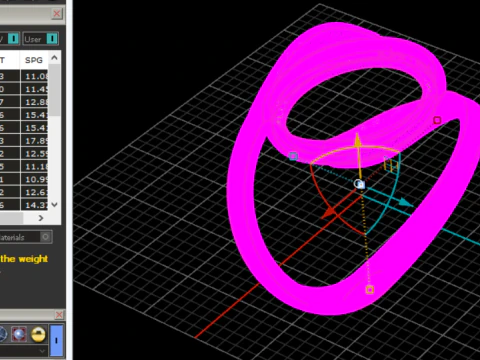Image resolution: width=480 pixels, height=360 pixels.
Task: Click the yellow vertical gumball arrow
Action: click(358, 141)
